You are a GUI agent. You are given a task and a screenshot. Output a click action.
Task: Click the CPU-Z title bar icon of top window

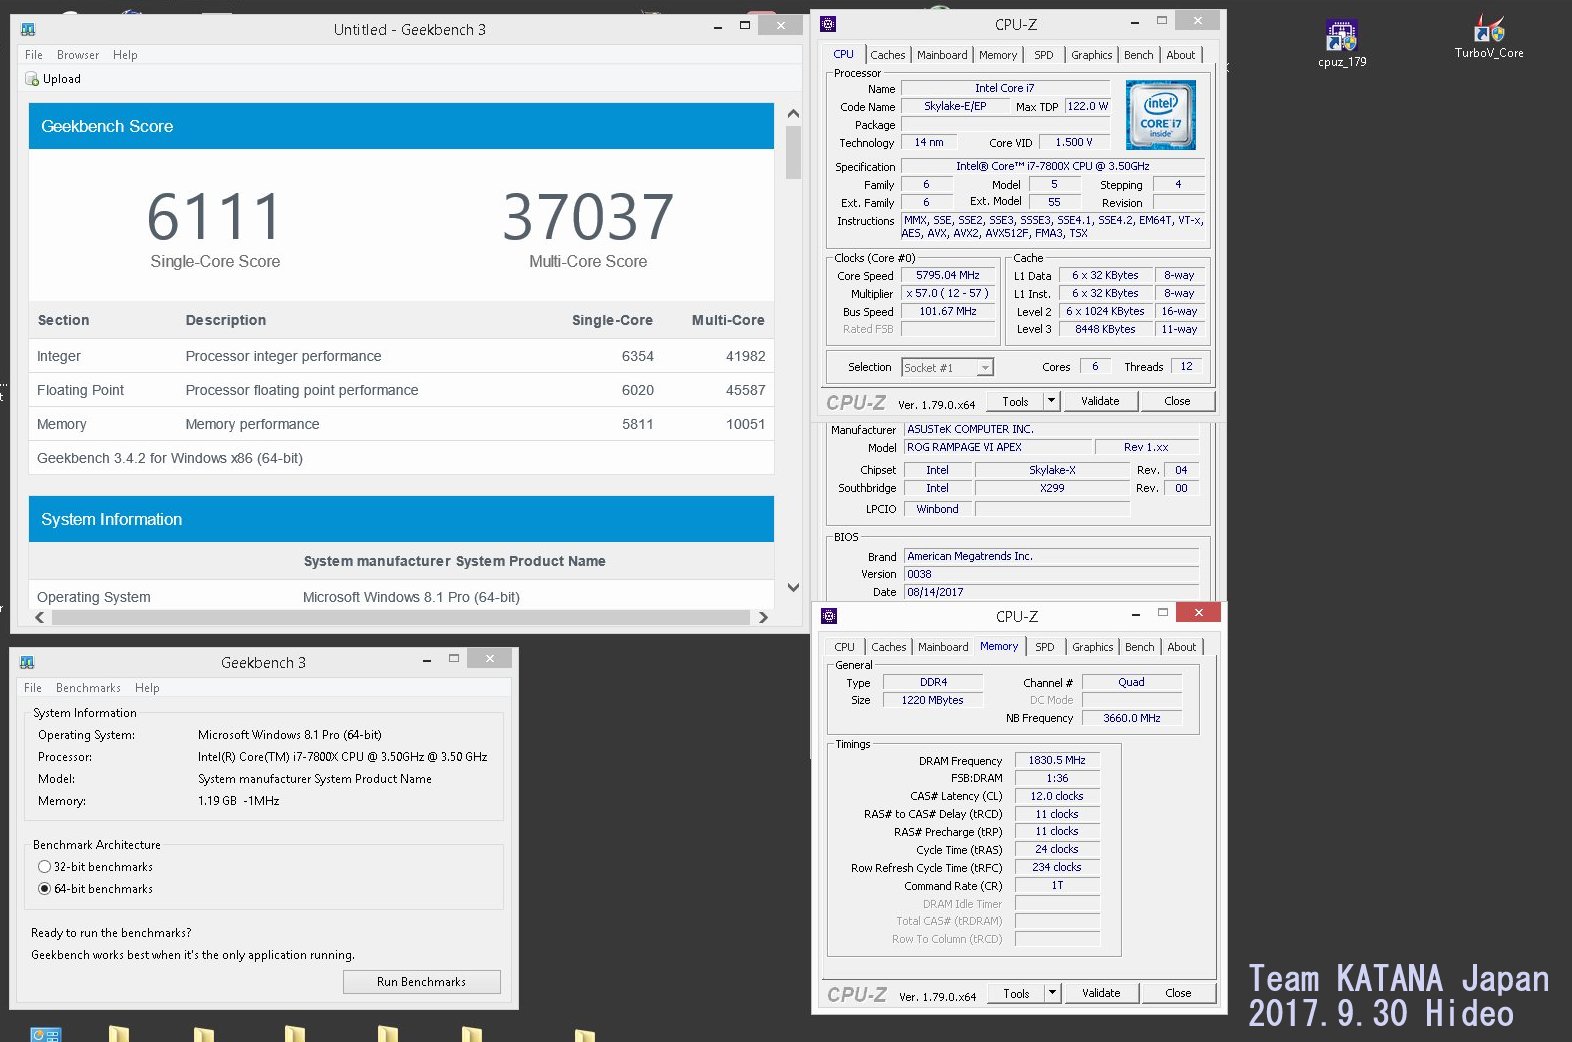(828, 24)
